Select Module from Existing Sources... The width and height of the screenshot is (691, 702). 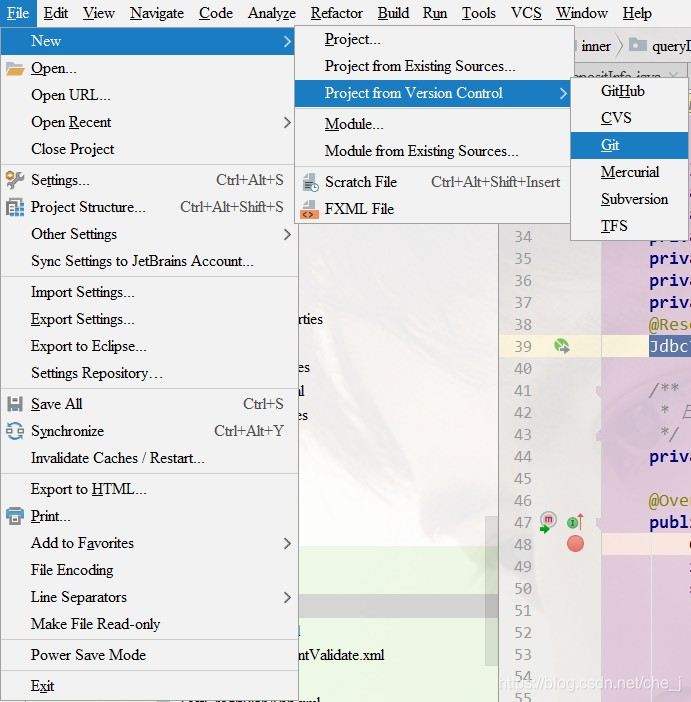(x=432, y=151)
